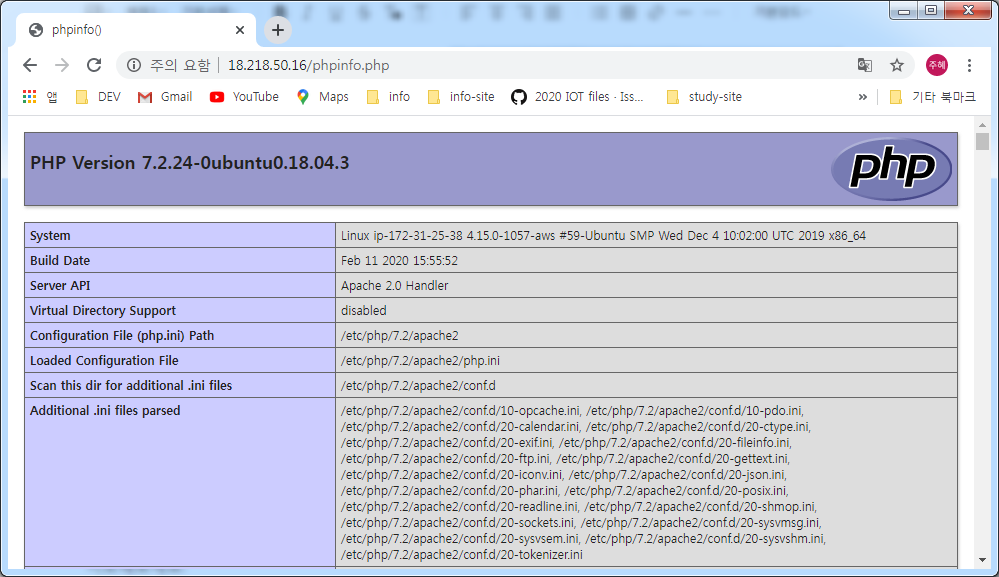Viewport: 999px width, 577px height.
Task: Open the info bookmark folder
Action: click(x=389, y=97)
